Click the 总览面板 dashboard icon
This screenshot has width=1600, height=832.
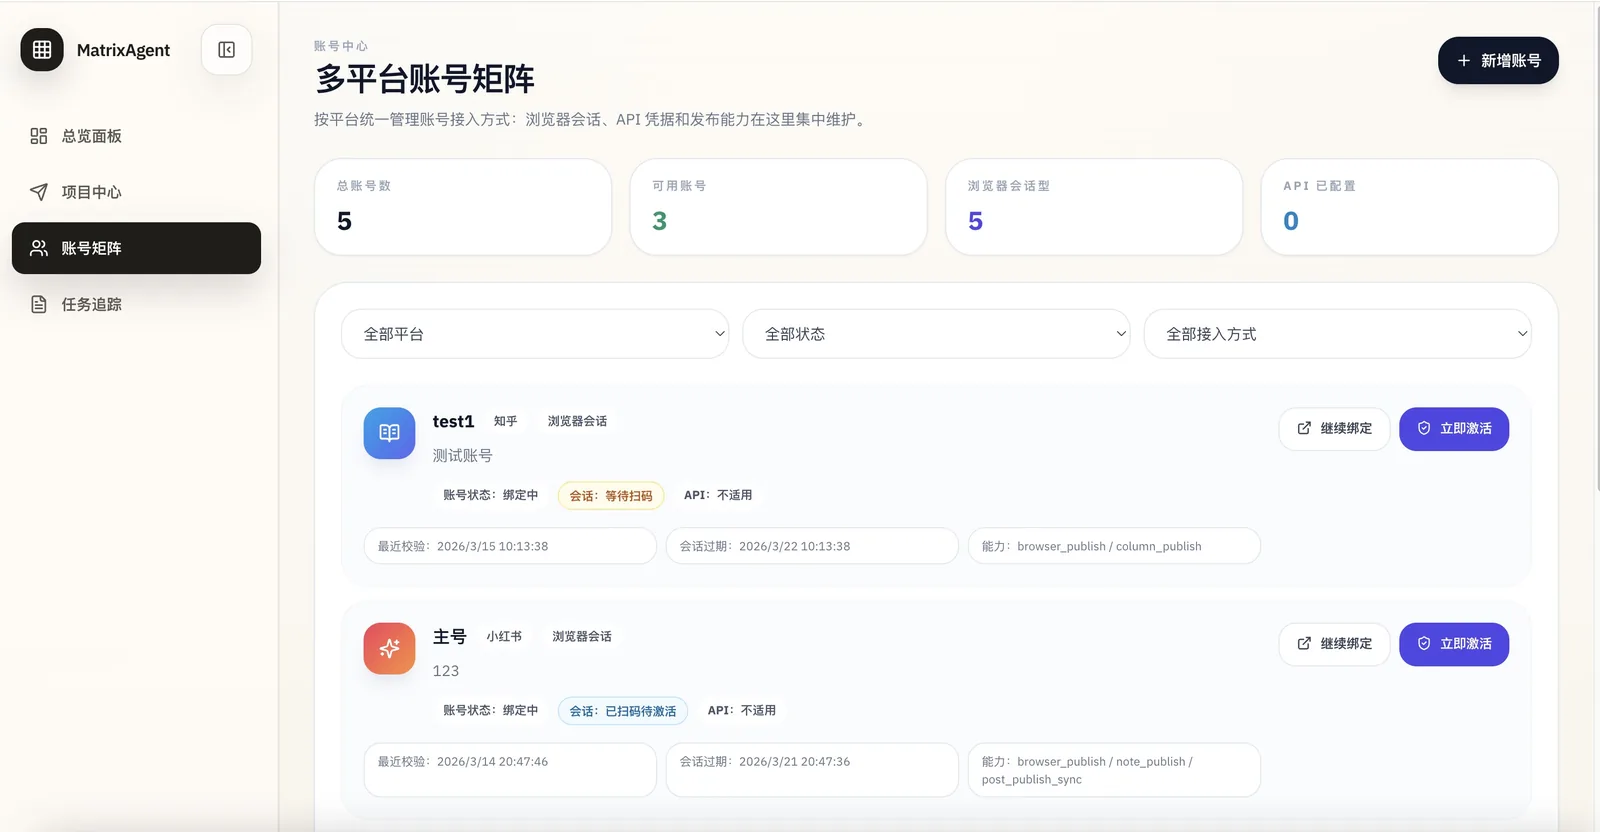coord(39,136)
